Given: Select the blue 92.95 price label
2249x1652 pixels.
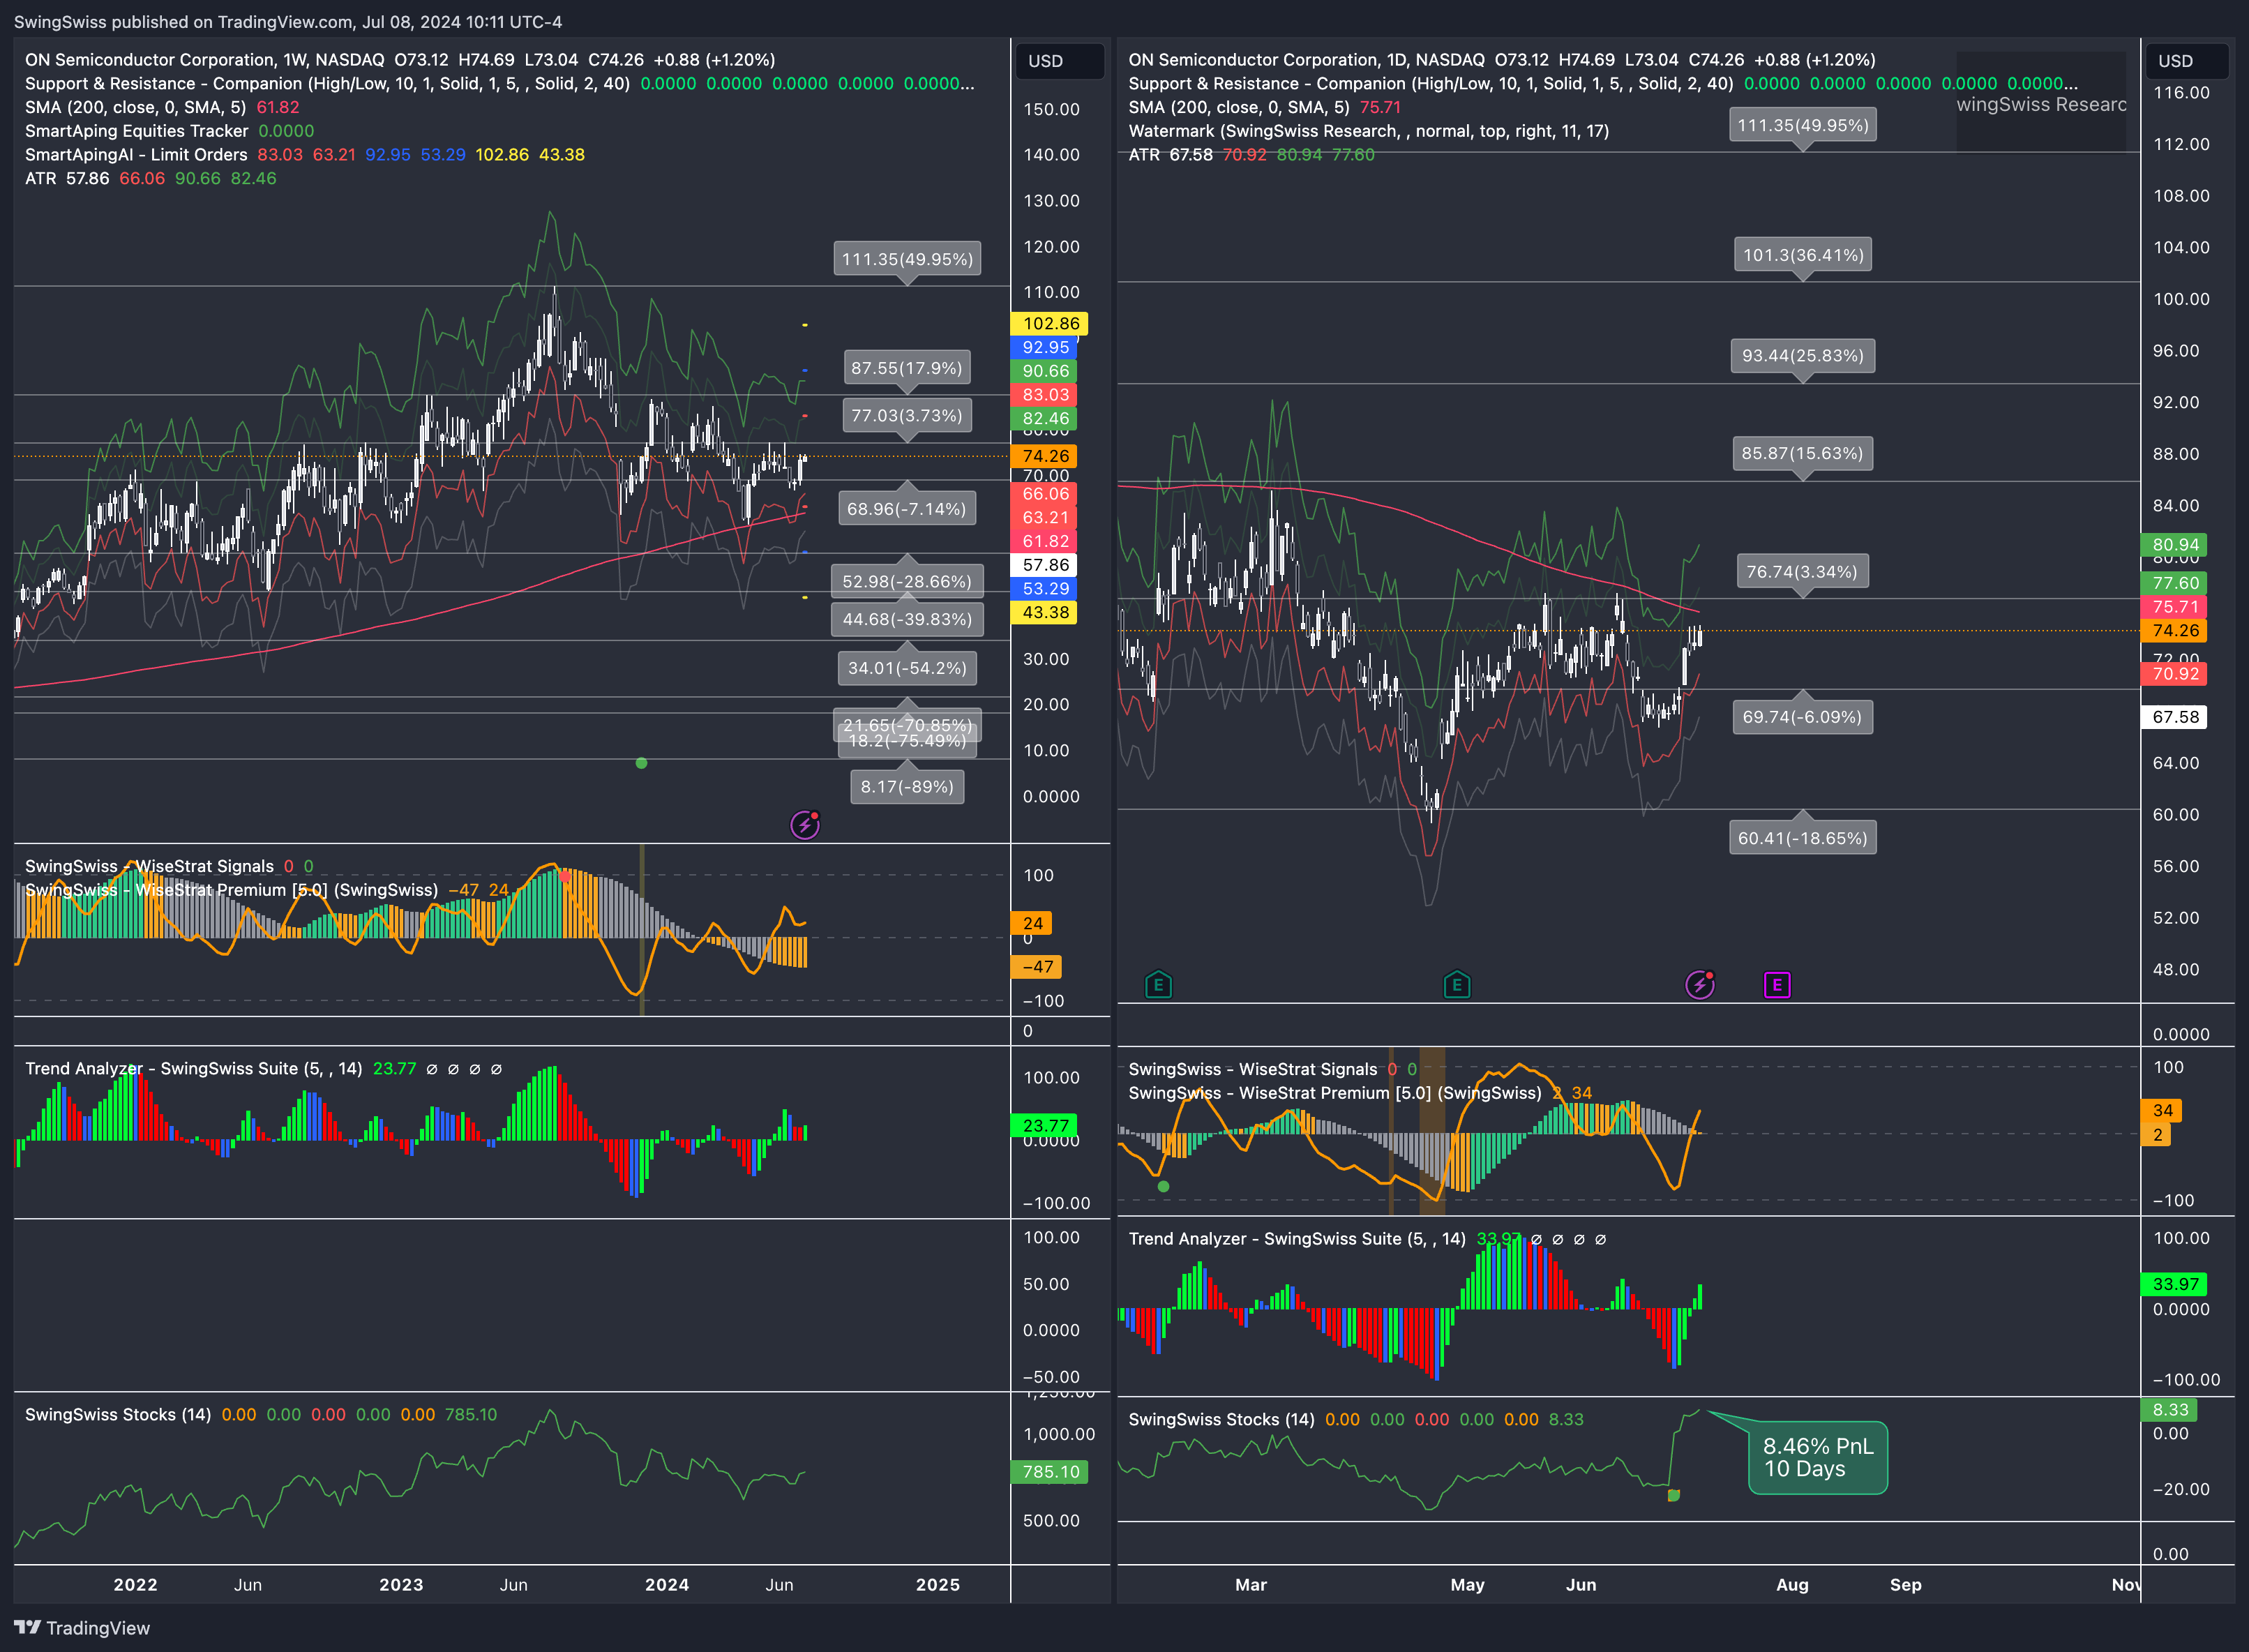Looking at the screenshot, I should coord(1044,348).
